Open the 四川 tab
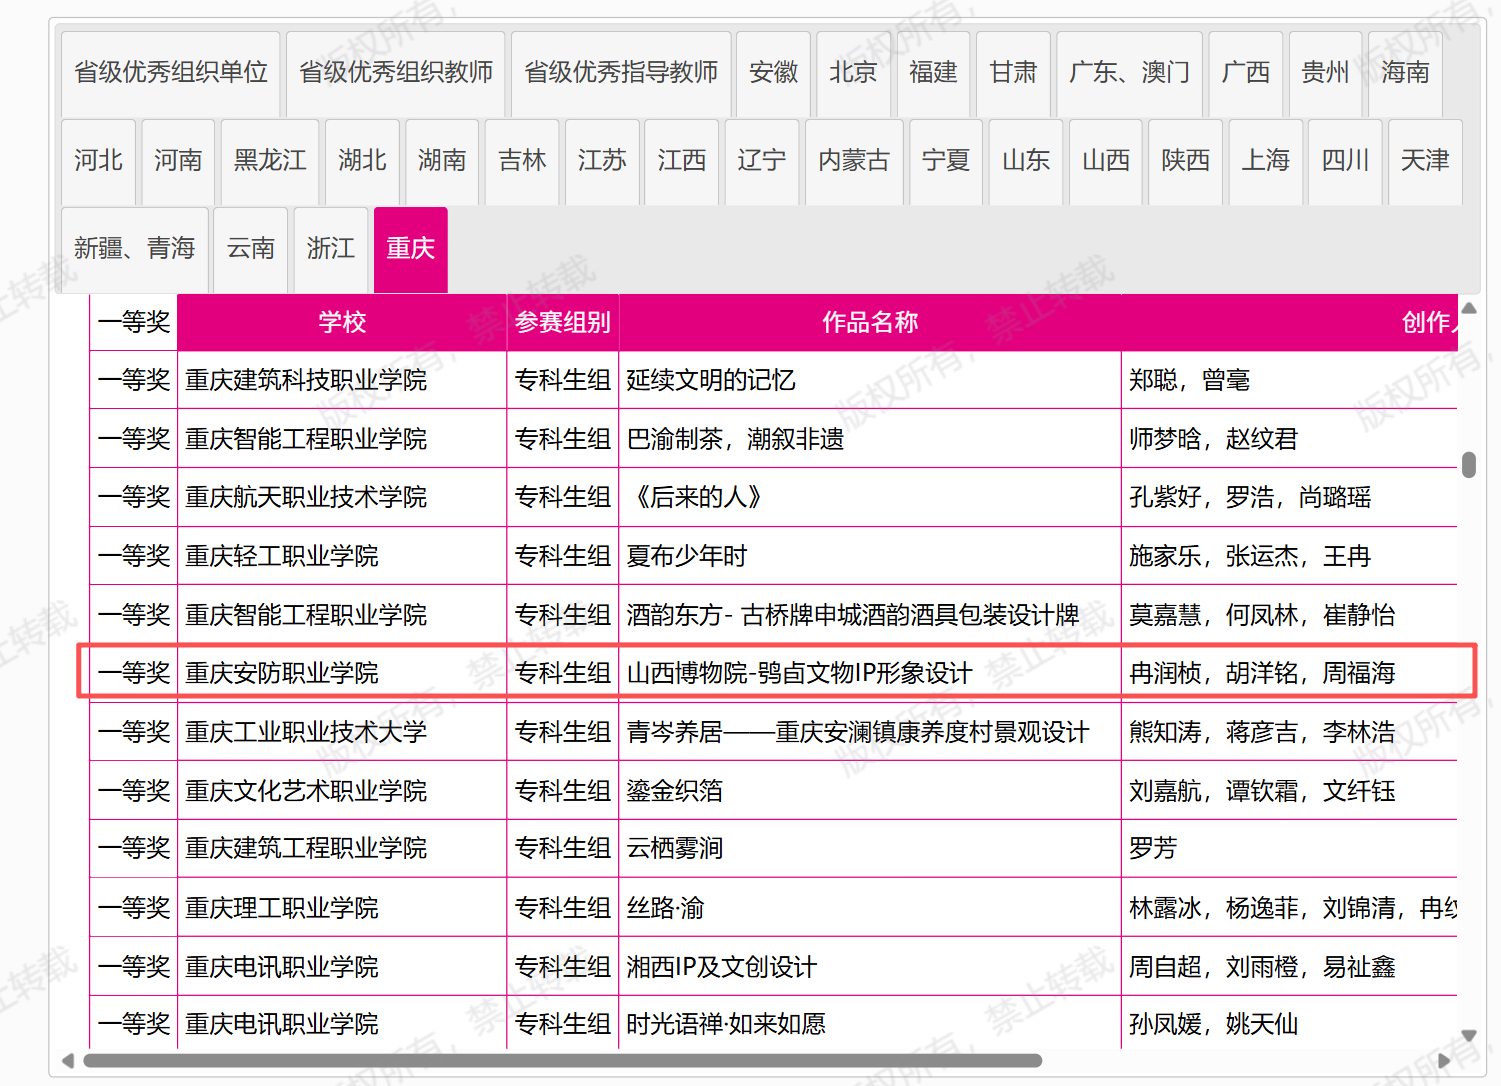 click(x=1346, y=161)
